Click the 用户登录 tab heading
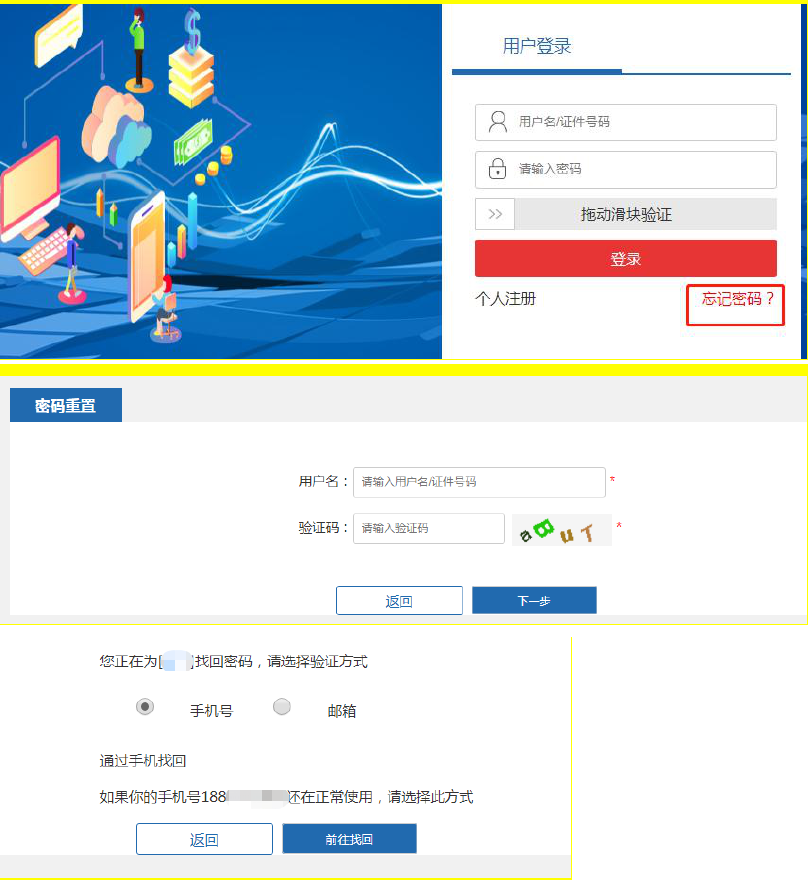808x880 pixels. (537, 46)
